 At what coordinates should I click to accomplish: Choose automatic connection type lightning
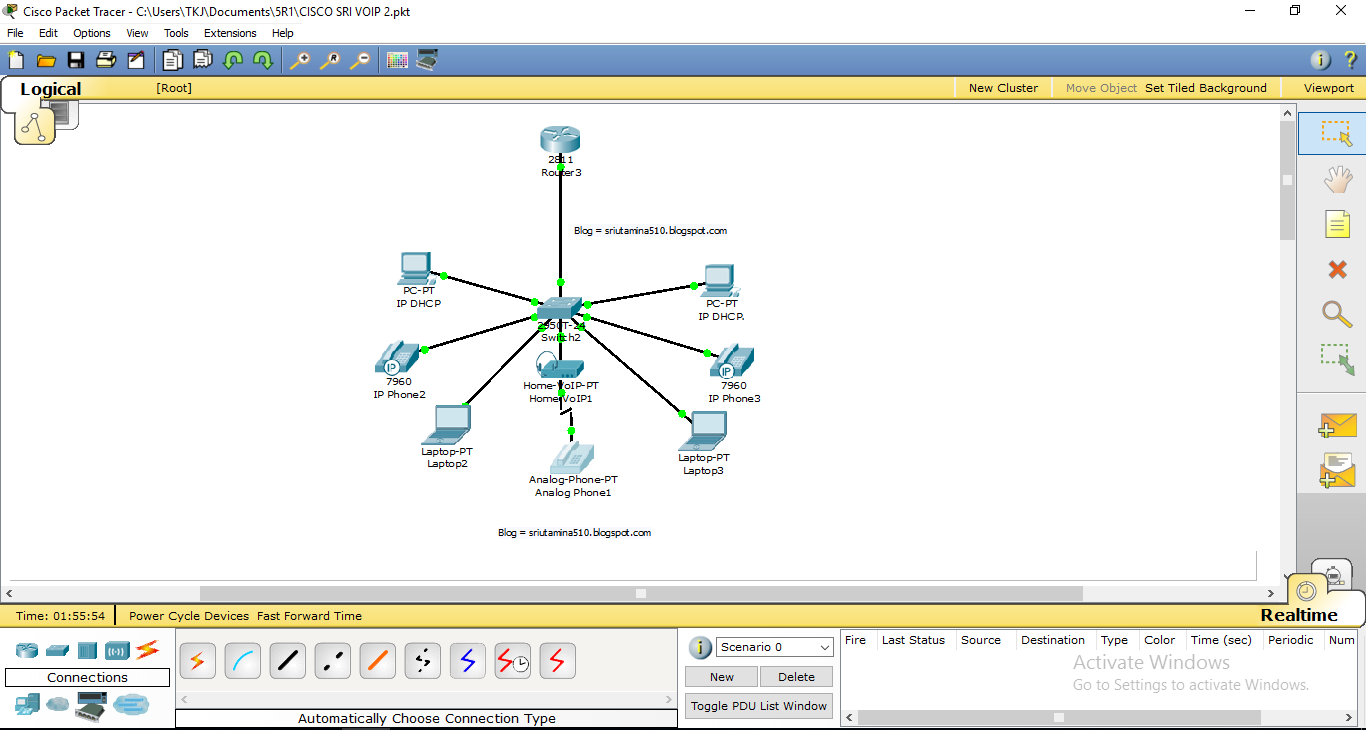[x=197, y=661]
